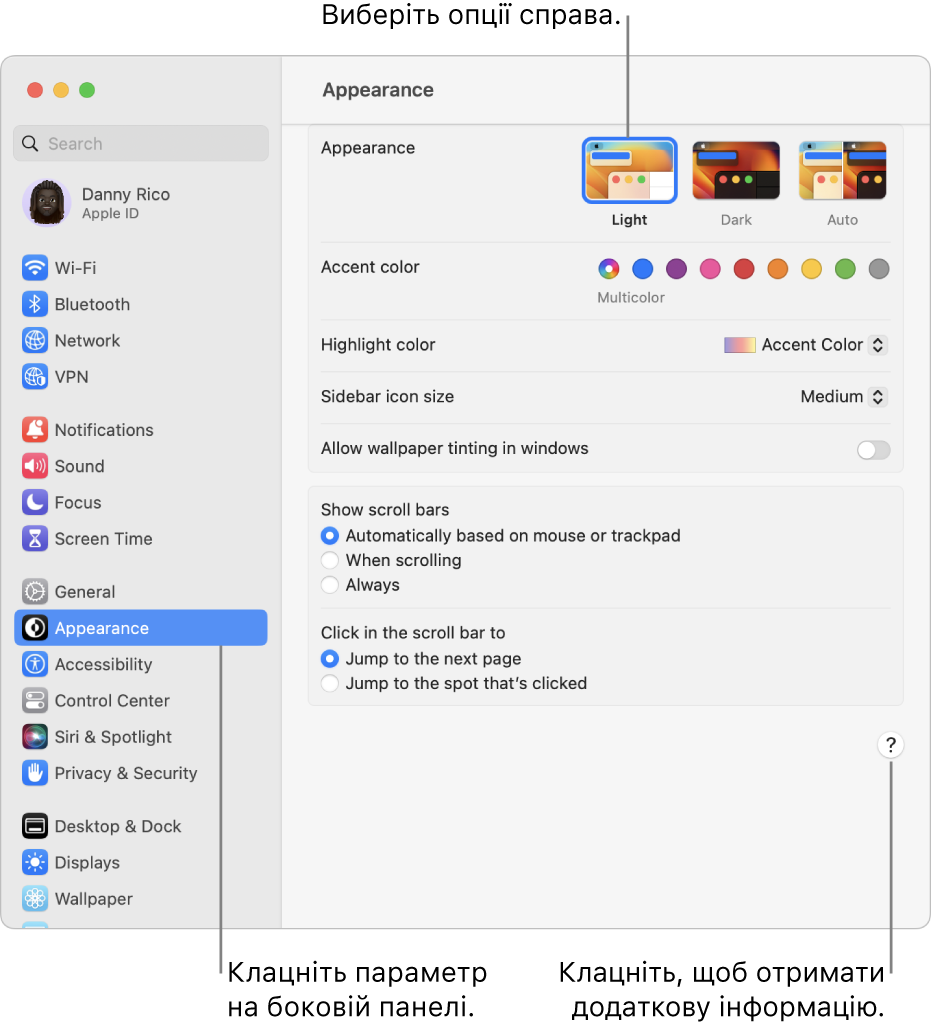Open the Wallpaper label in sidebar
This screenshot has width=931, height=1029.
pyautogui.click(x=94, y=898)
